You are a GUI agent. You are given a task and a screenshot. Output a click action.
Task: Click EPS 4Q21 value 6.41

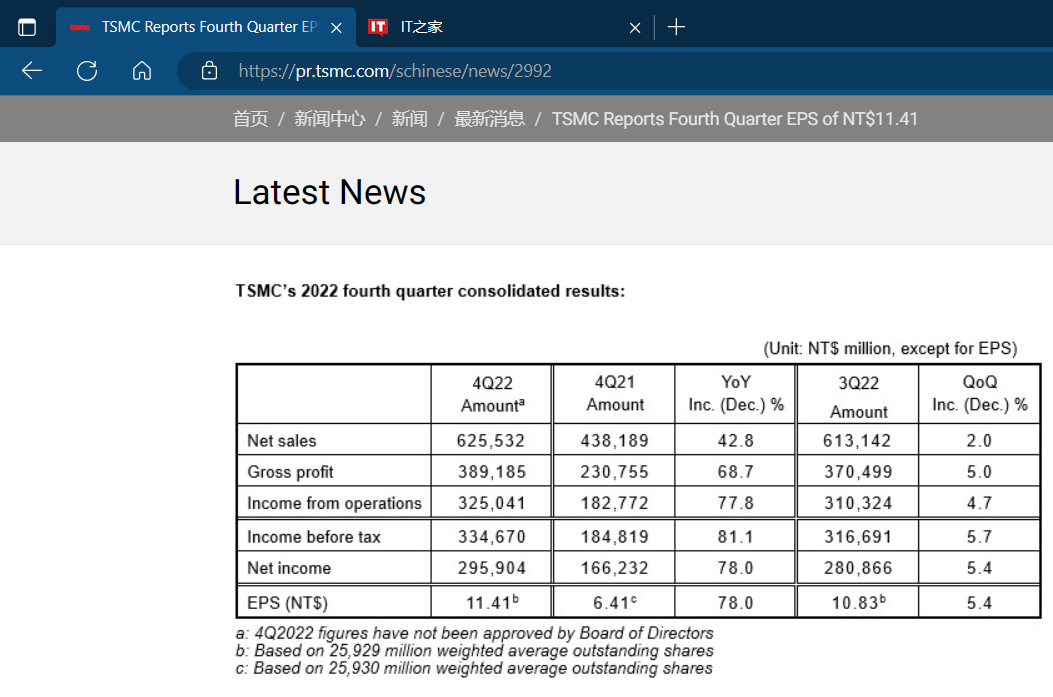[x=614, y=602]
